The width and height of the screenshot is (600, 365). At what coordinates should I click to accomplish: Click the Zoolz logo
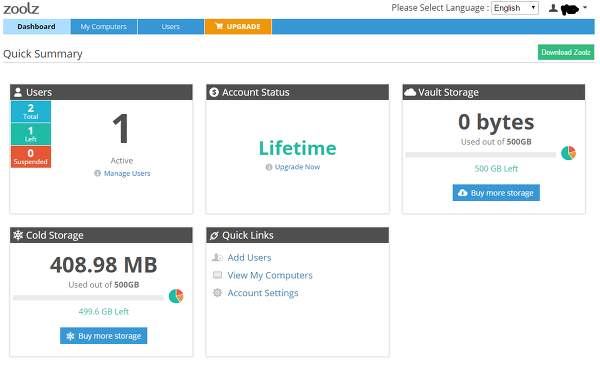(21, 8)
